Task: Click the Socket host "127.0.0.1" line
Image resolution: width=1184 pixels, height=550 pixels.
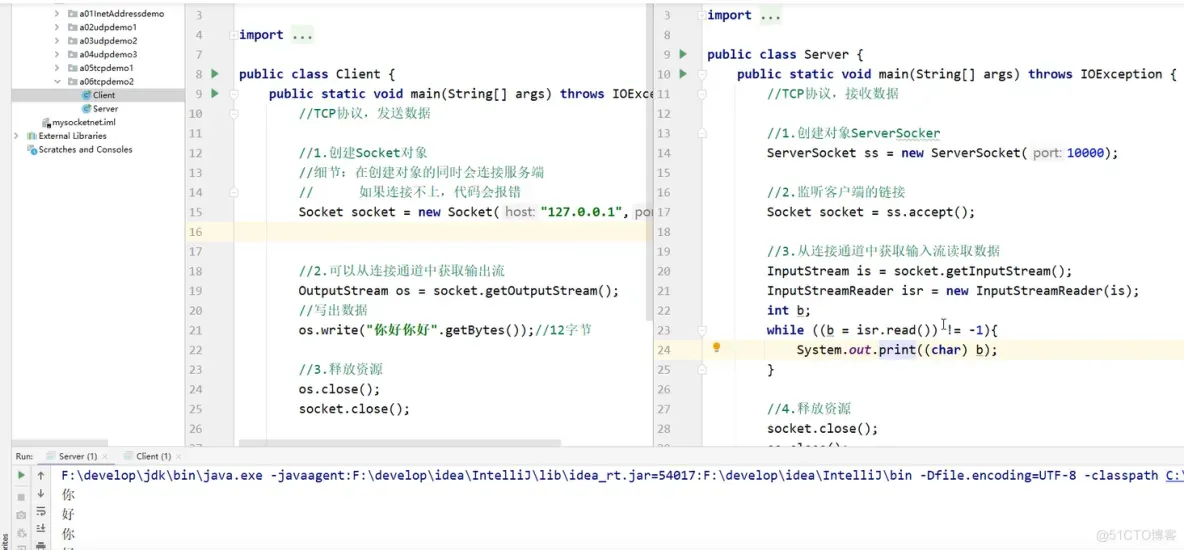Action: (475, 212)
